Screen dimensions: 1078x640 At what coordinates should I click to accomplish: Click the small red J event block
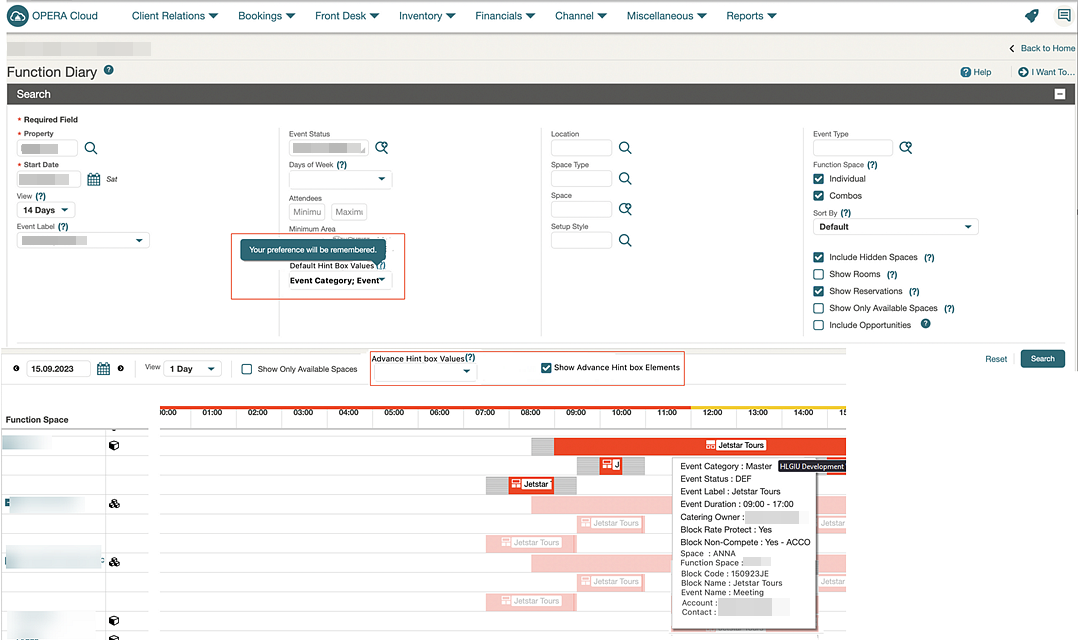[610, 465]
